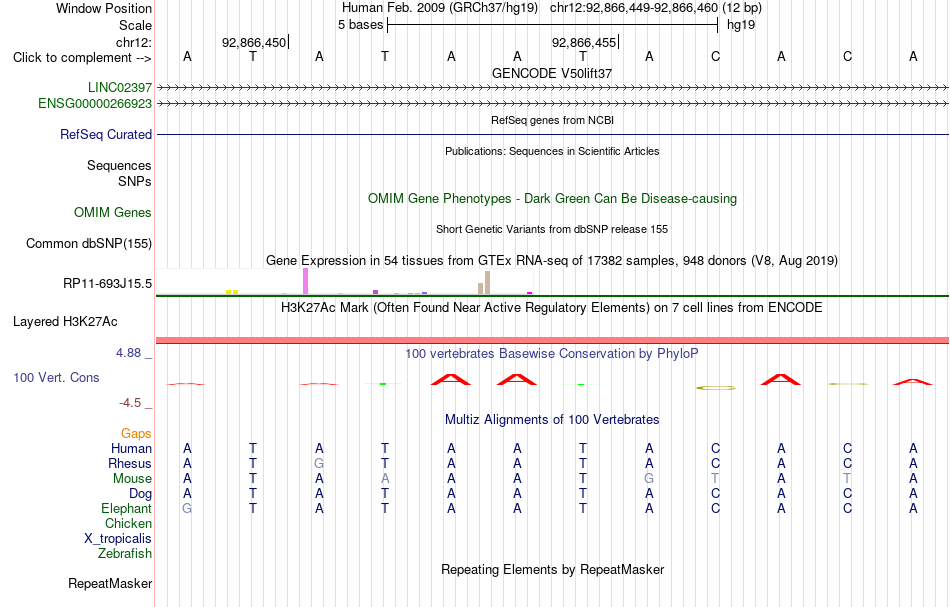This screenshot has height=607, width=950.
Task: Click 'Multiz Alignments of 100 Vertebrates' title
Action: (552, 420)
